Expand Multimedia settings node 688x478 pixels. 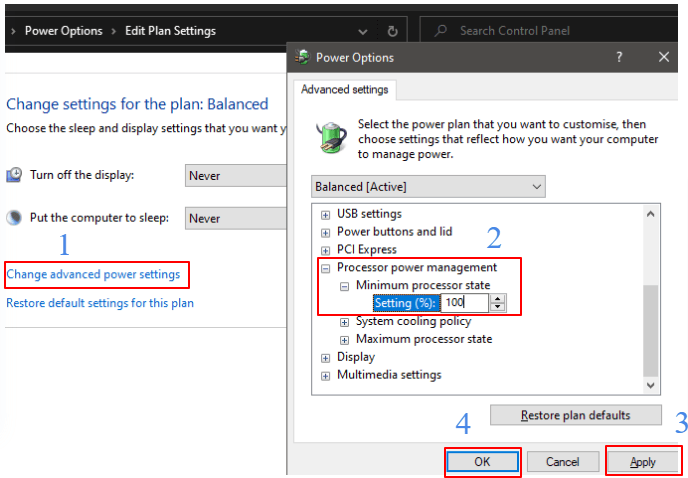[326, 377]
